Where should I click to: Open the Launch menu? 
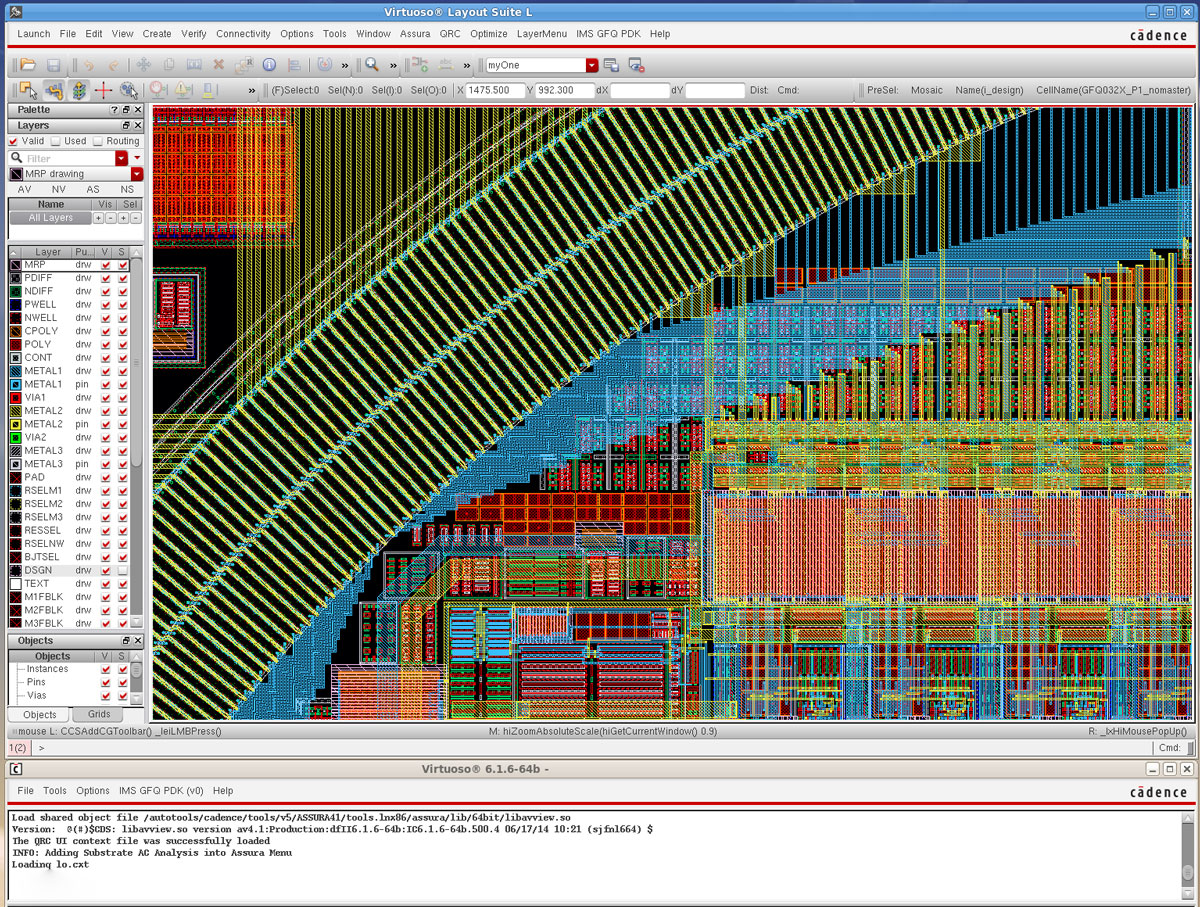34,33
